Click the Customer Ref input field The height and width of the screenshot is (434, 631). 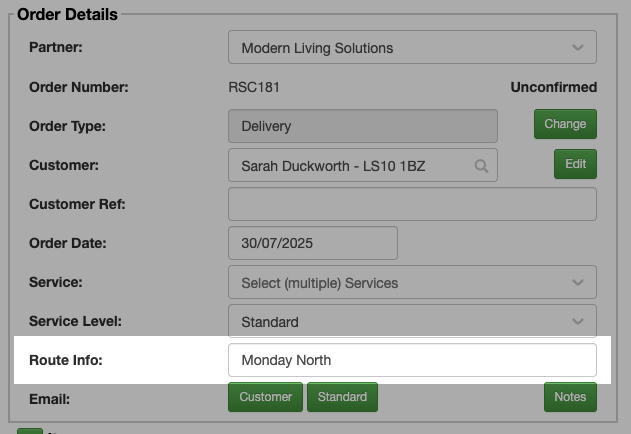click(x=412, y=204)
